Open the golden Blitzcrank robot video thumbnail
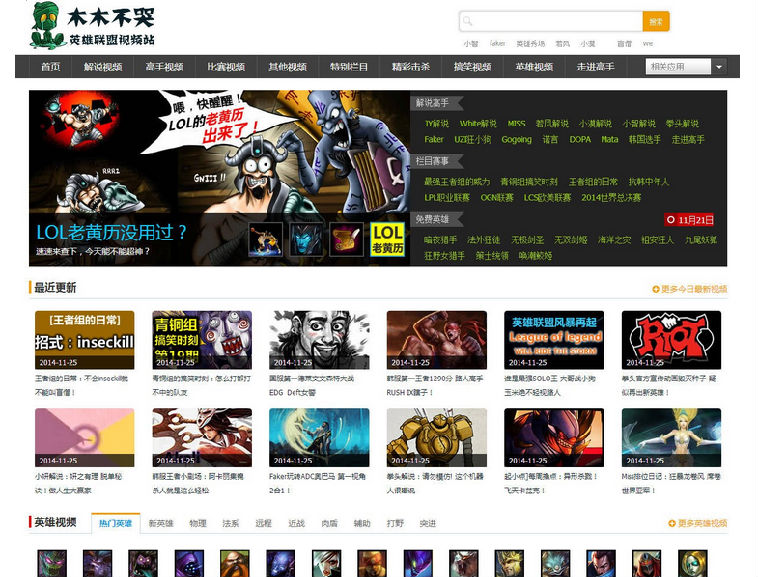The width and height of the screenshot is (758, 577). 437,437
